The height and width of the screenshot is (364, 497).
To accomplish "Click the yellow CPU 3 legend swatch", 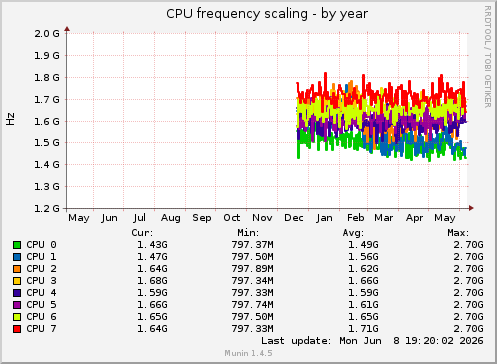I will point(17,281).
